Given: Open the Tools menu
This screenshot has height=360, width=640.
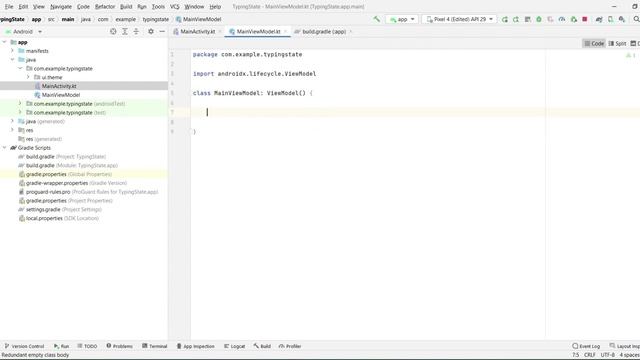Looking at the screenshot, I should 158,7.
